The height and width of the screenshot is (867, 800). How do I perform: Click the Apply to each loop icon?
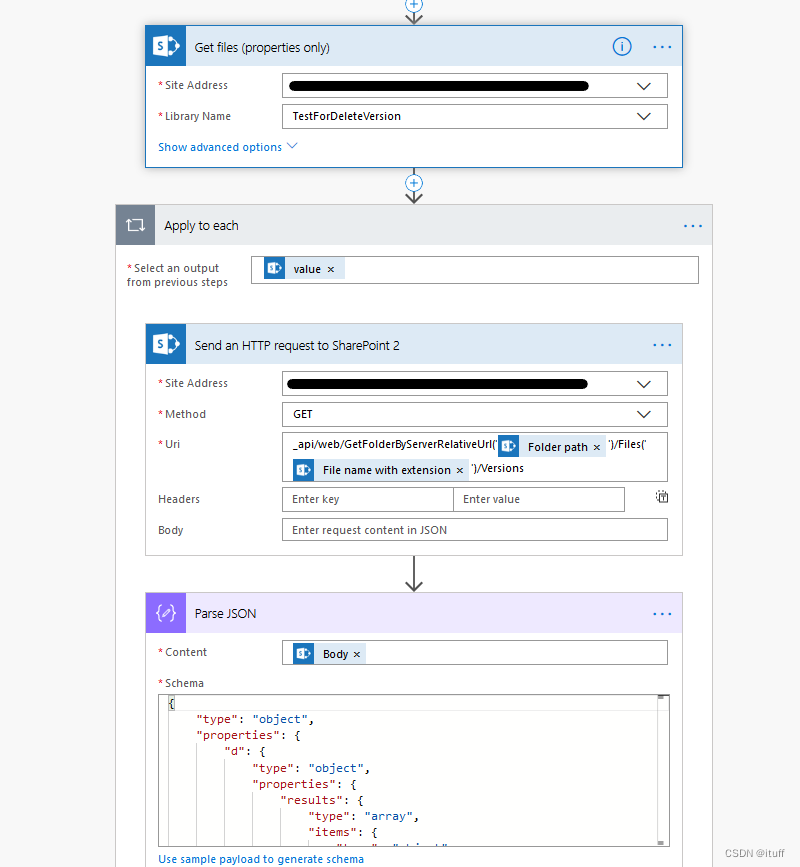(x=135, y=225)
